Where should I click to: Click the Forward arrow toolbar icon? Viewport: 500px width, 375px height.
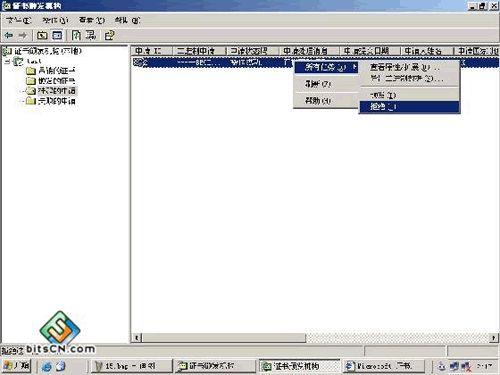(23, 35)
